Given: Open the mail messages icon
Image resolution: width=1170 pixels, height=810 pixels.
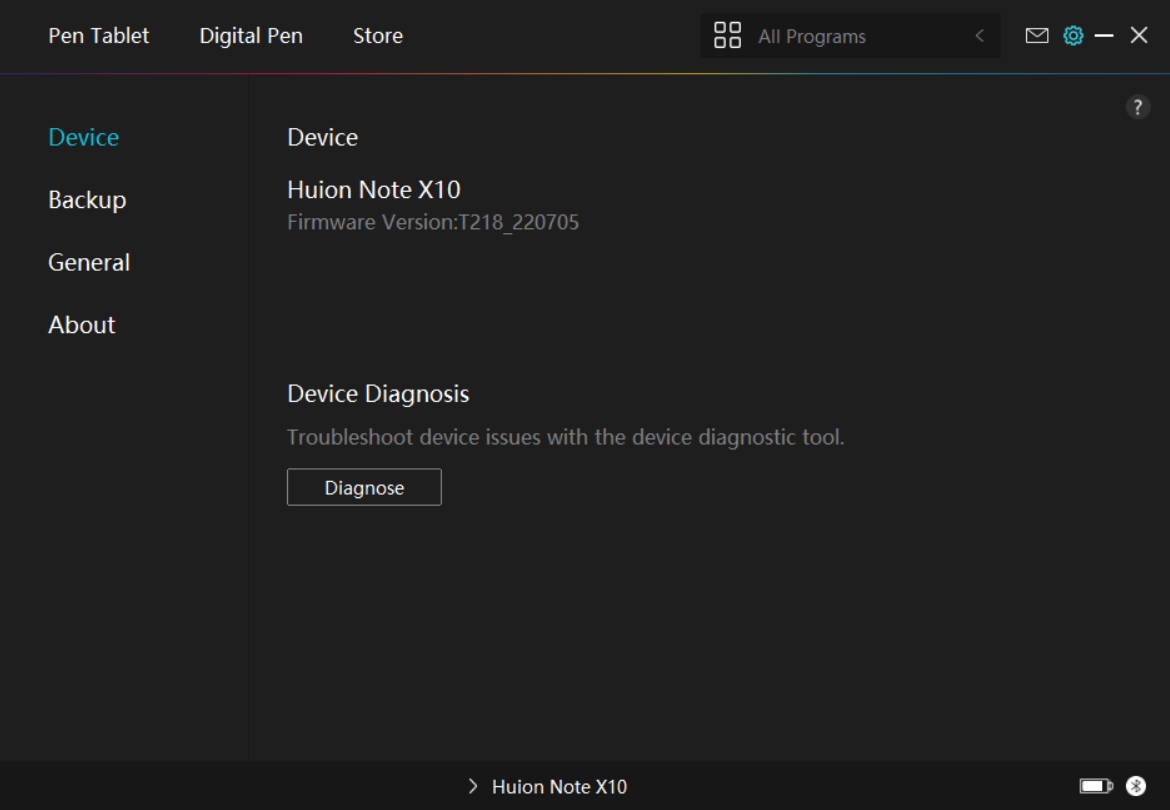Looking at the screenshot, I should pos(1037,36).
